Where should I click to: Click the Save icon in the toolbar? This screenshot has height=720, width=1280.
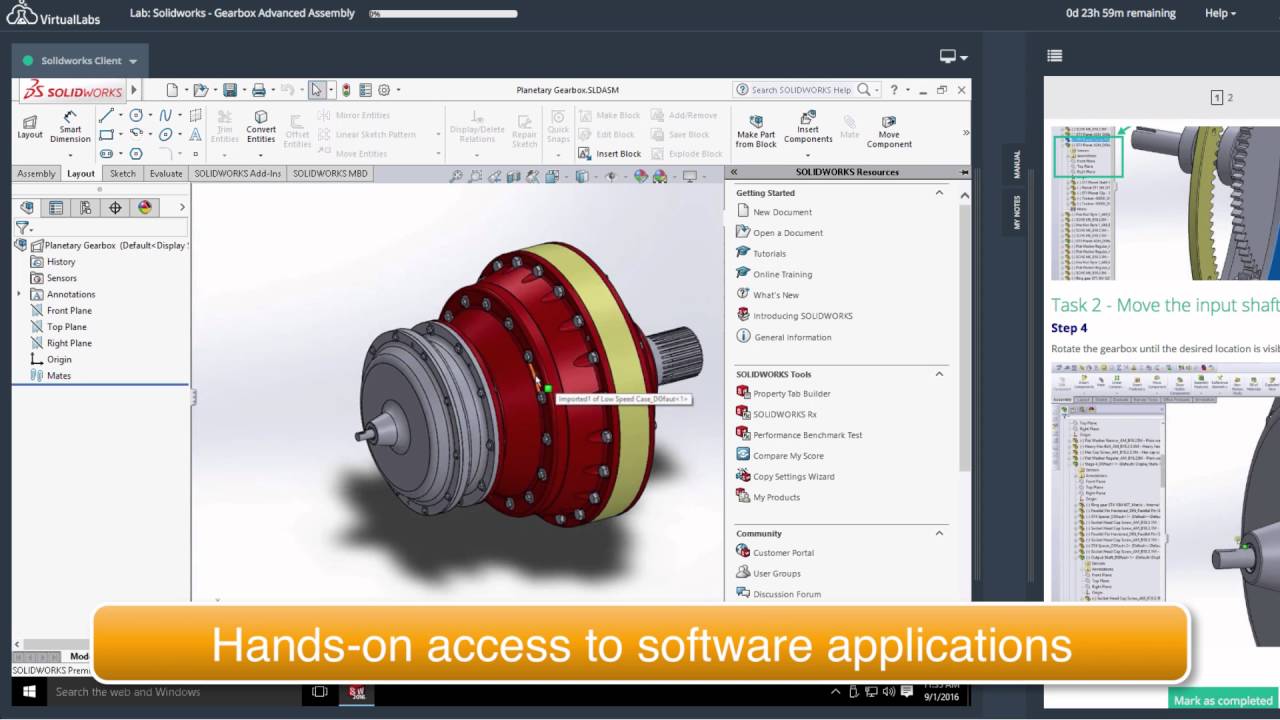click(x=230, y=90)
